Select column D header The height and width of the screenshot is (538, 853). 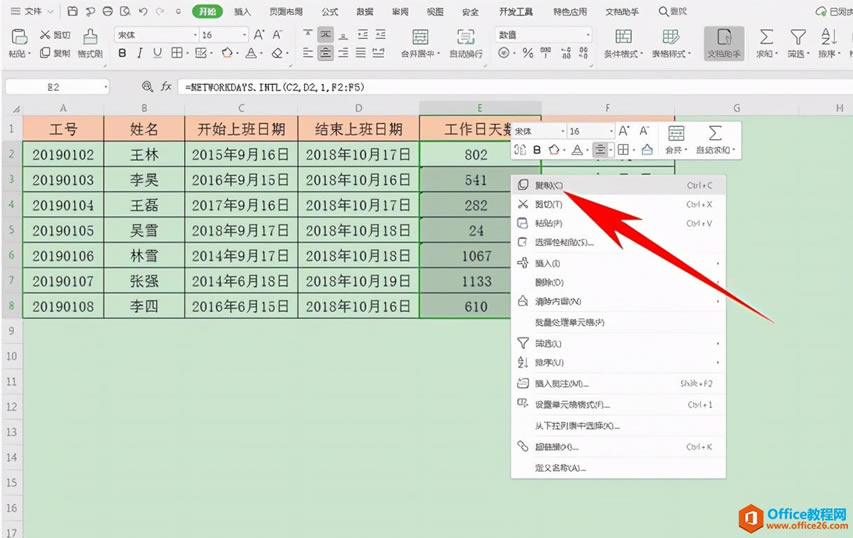pos(358,108)
